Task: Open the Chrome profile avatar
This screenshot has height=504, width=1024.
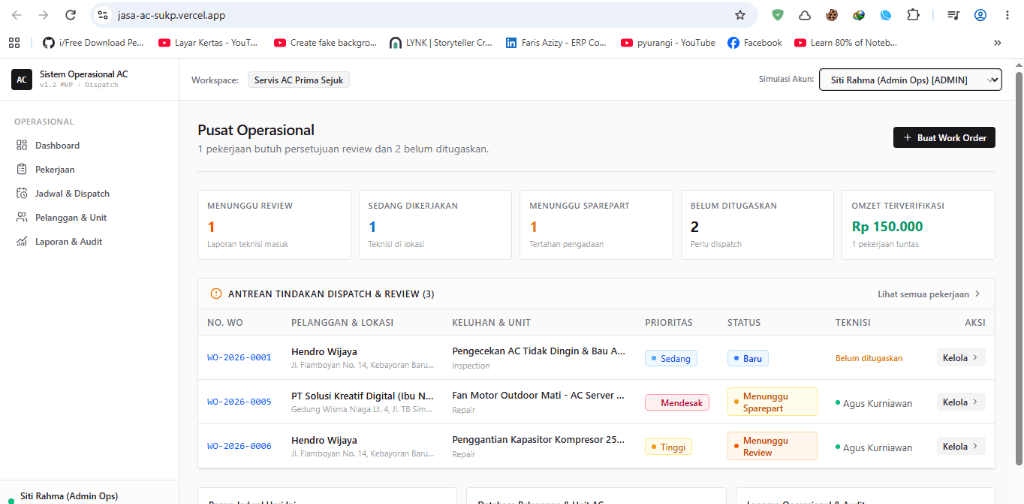Action: point(980,15)
